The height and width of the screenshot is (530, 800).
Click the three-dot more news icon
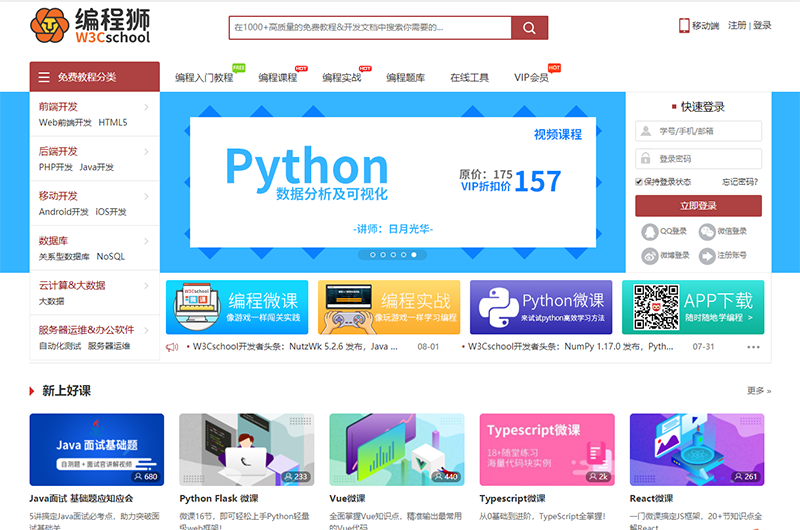point(754,347)
